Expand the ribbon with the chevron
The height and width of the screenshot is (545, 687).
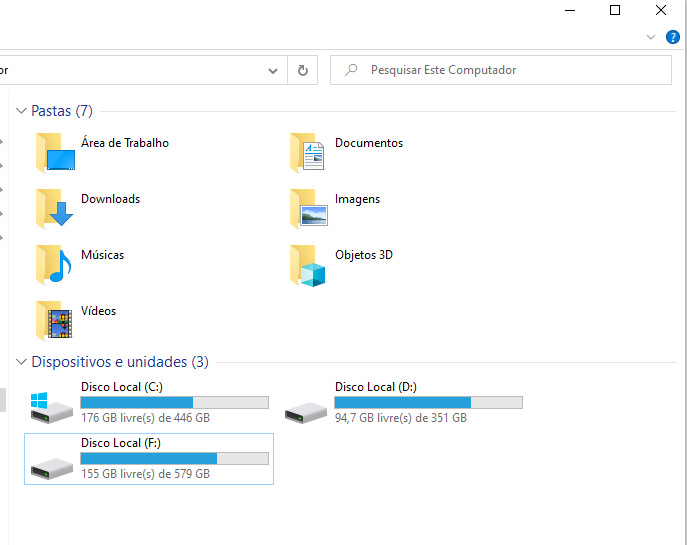click(651, 37)
